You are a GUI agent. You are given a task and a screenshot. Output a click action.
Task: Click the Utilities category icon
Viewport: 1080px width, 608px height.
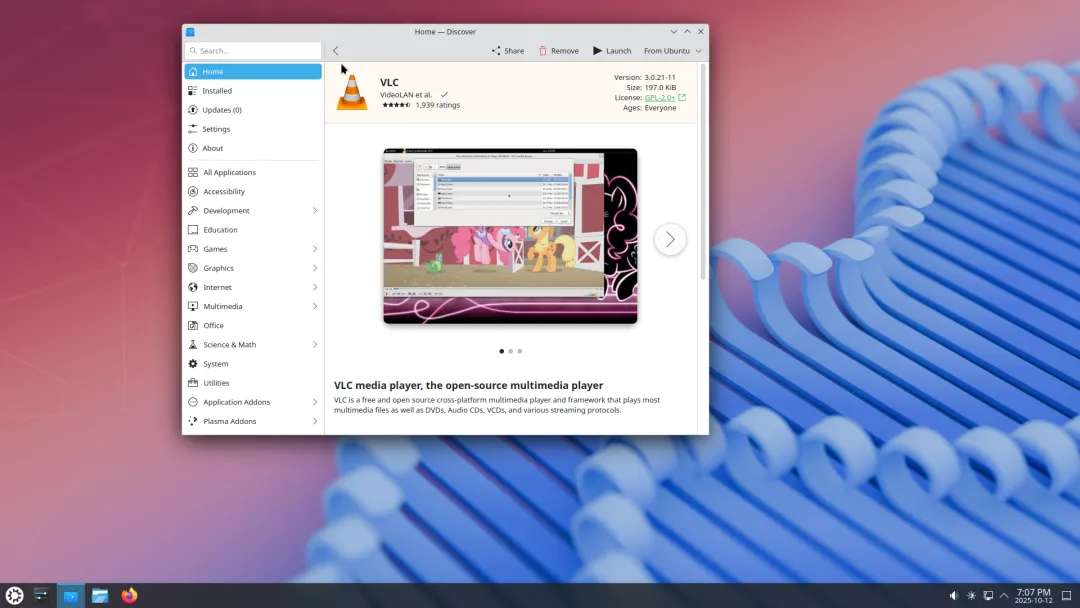193,383
